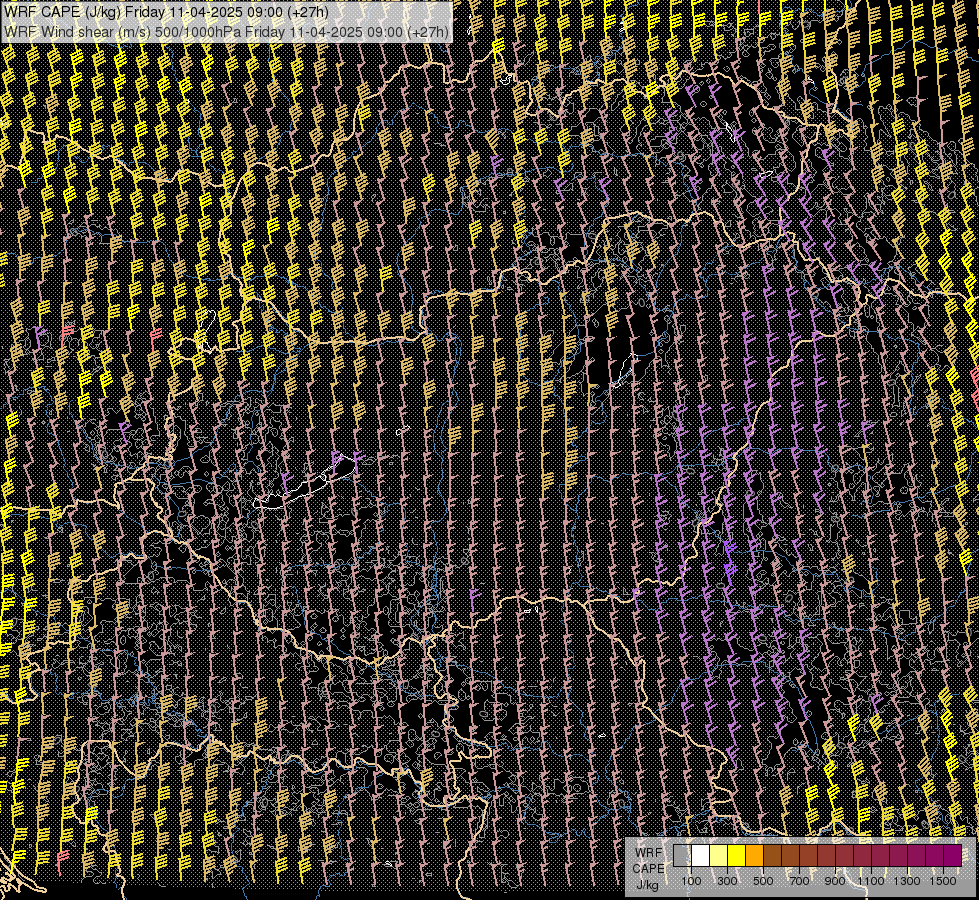The width and height of the screenshot is (979, 900).
Task: Click the 'WRF Wind shear (m/s) 500/1000hPa' title line
Action: pos(226,32)
